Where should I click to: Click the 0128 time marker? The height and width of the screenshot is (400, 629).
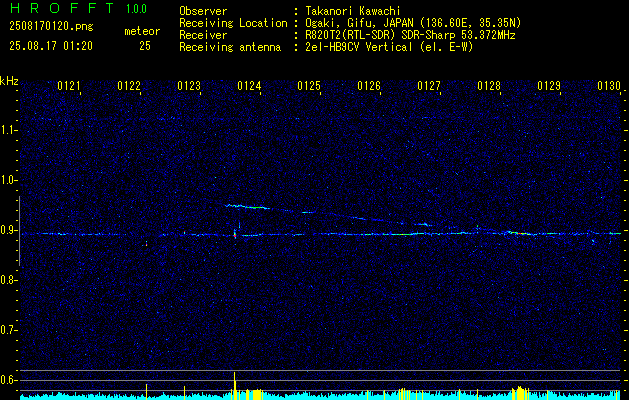point(489,86)
